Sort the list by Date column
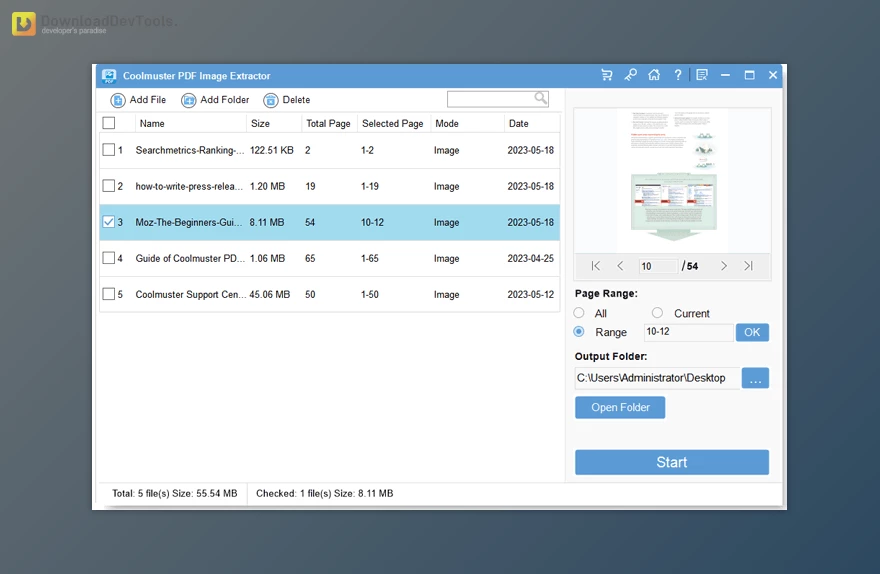This screenshot has width=880, height=574. pyautogui.click(x=519, y=123)
